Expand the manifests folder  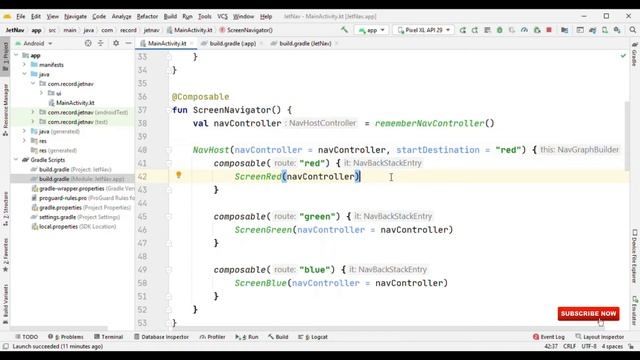pos(24,64)
